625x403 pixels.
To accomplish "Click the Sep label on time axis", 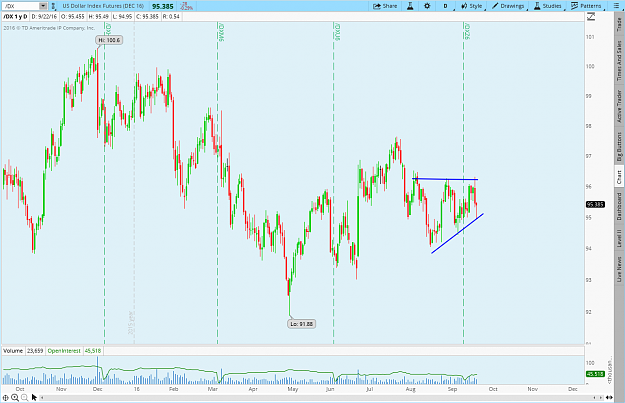I will click(x=452, y=389).
